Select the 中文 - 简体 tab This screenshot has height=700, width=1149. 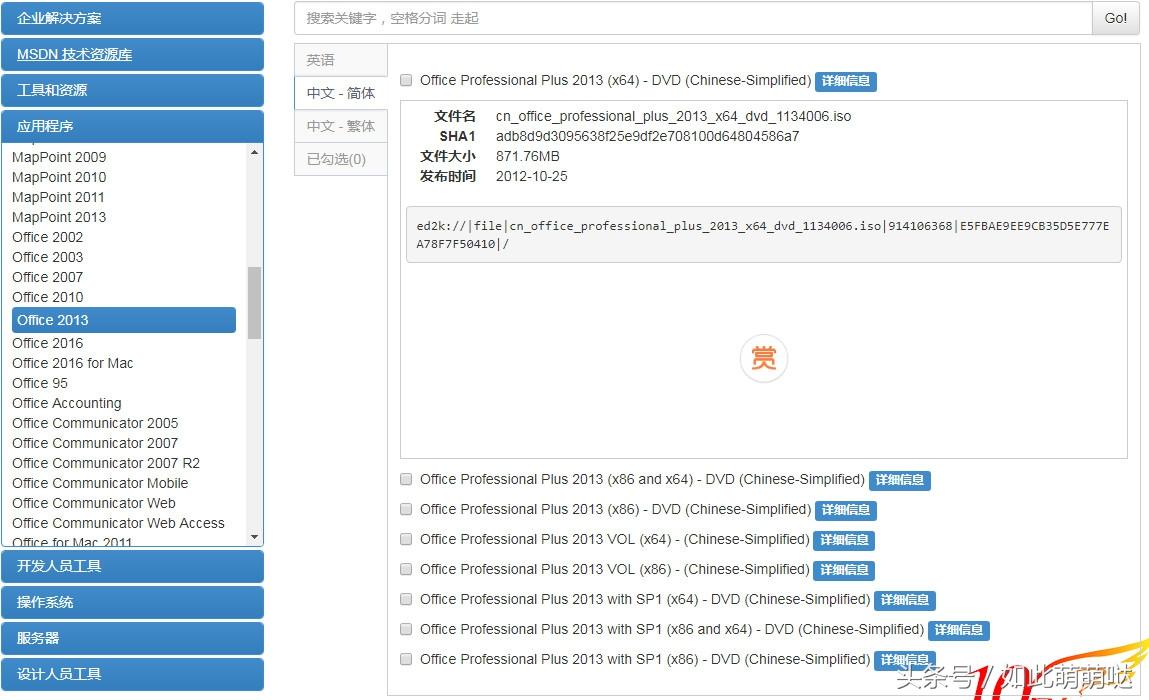point(341,93)
